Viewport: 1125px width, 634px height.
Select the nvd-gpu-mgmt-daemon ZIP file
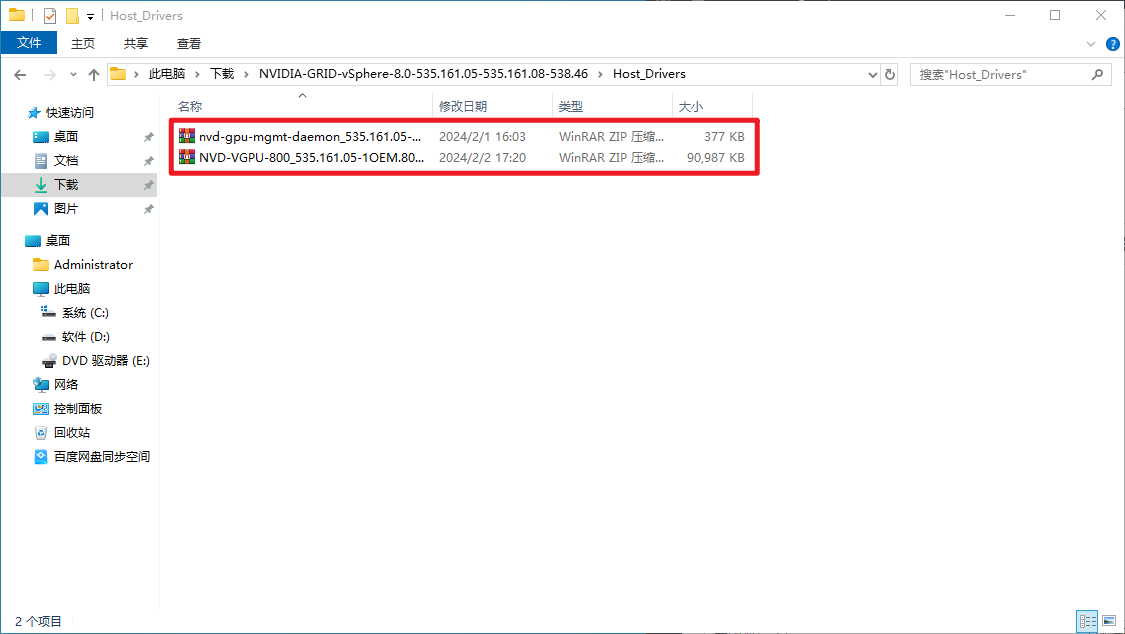tap(309, 136)
